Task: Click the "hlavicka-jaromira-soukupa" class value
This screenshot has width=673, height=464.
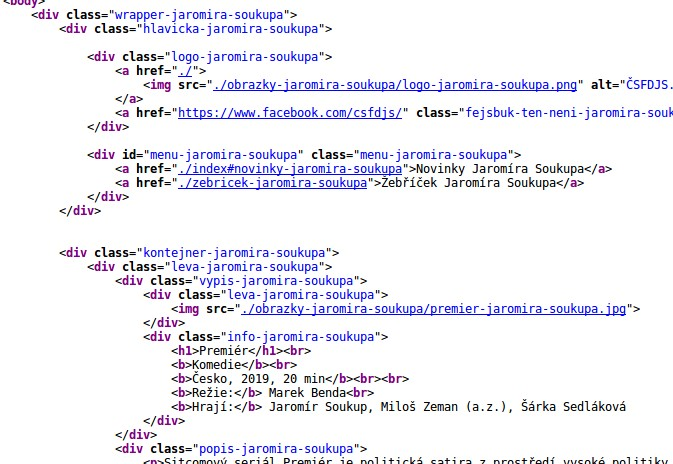Action: tap(231, 29)
